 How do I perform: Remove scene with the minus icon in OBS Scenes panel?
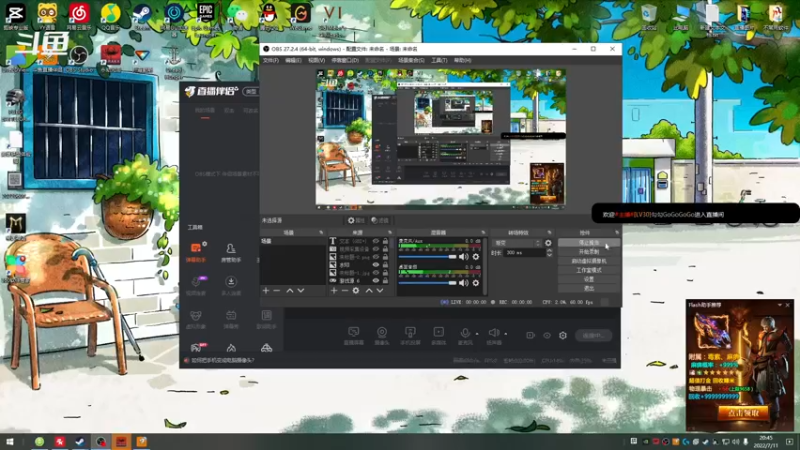[x=277, y=290]
